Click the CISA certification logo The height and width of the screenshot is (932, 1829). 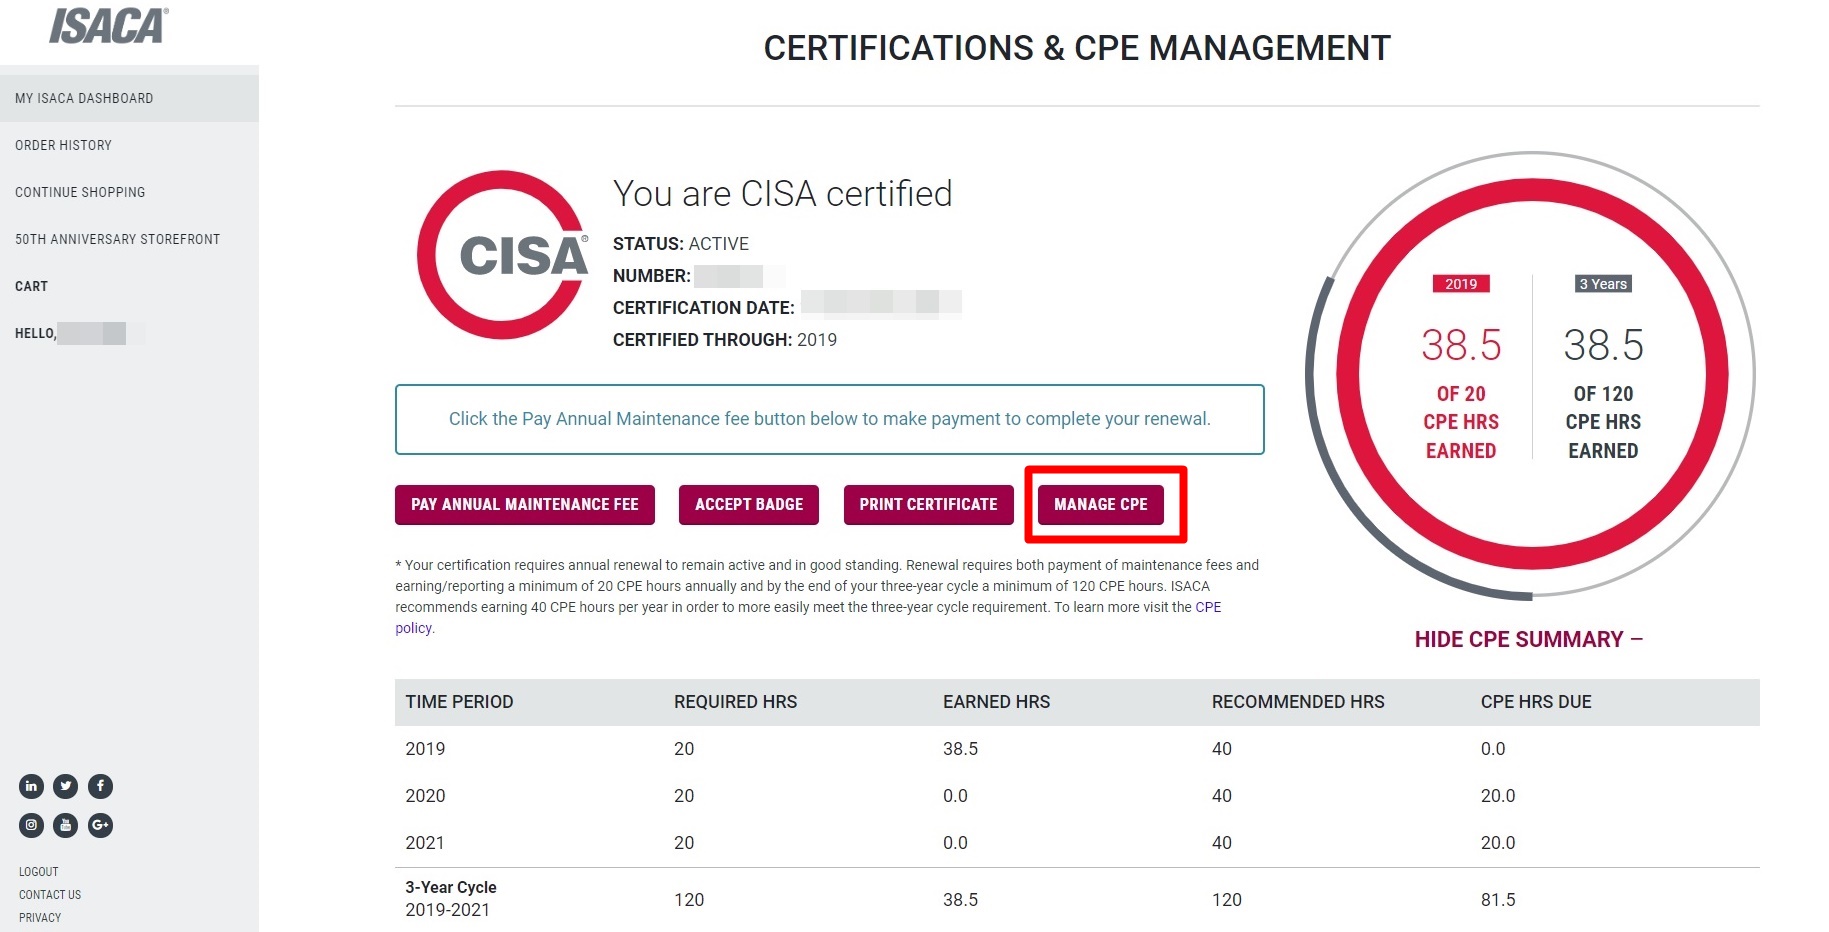click(x=502, y=255)
